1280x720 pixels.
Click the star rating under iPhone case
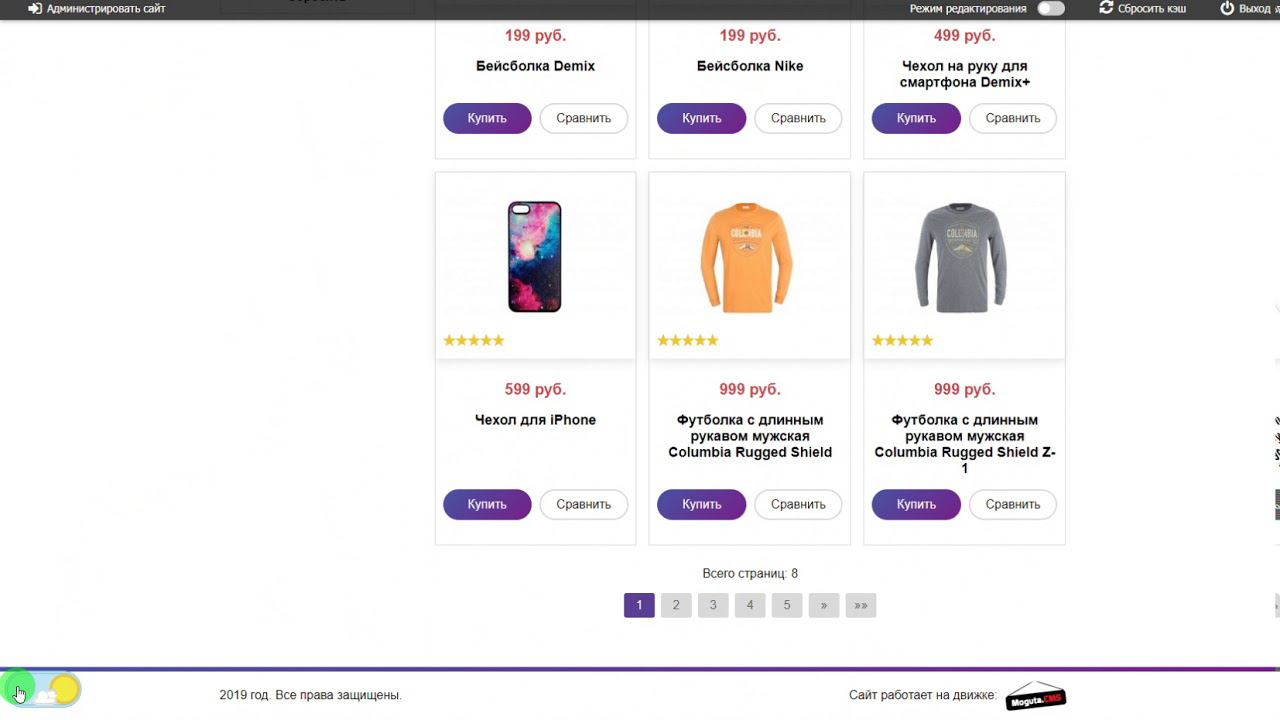(x=474, y=341)
